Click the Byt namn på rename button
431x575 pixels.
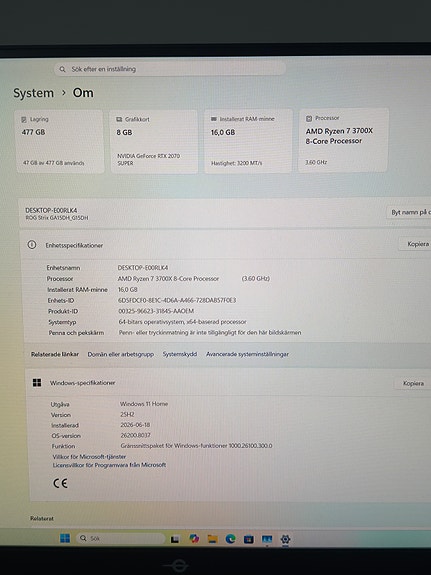[410, 212]
